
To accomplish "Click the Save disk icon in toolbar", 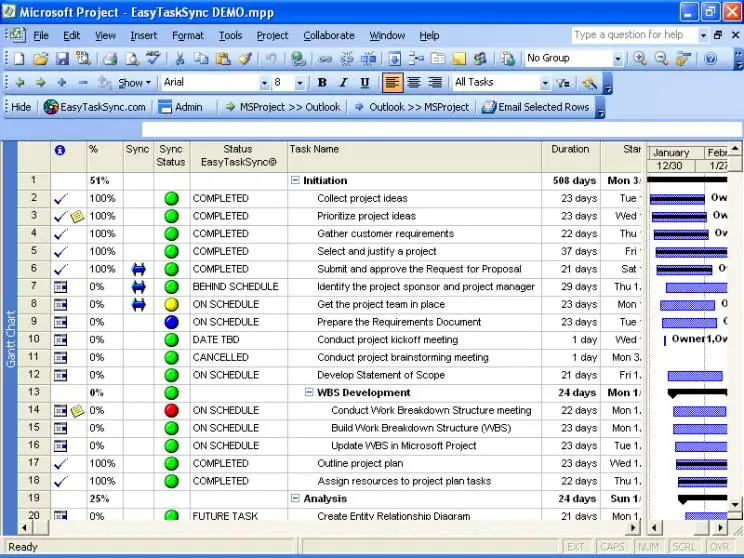I will [x=62, y=58].
